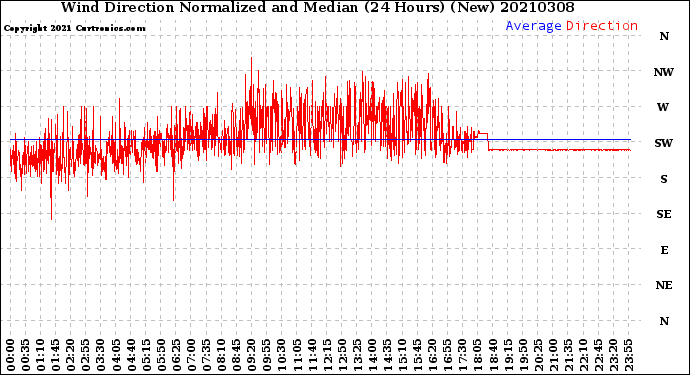Image resolution: width=690 pixels, height=375 pixels.
Task: Select the '19:15' time tick label
Action: pyautogui.click(x=507, y=355)
